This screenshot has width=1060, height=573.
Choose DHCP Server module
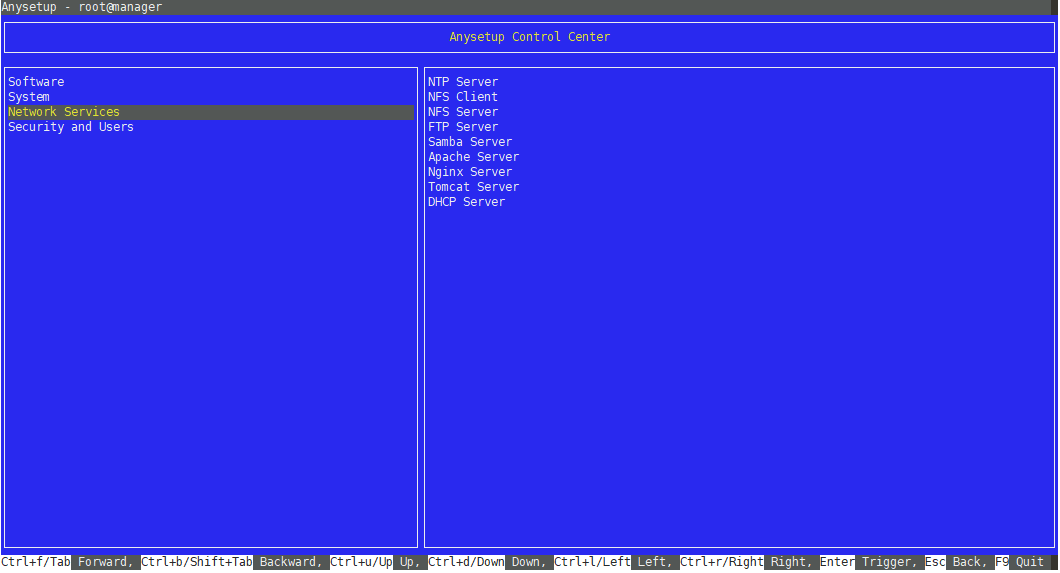tap(467, 202)
